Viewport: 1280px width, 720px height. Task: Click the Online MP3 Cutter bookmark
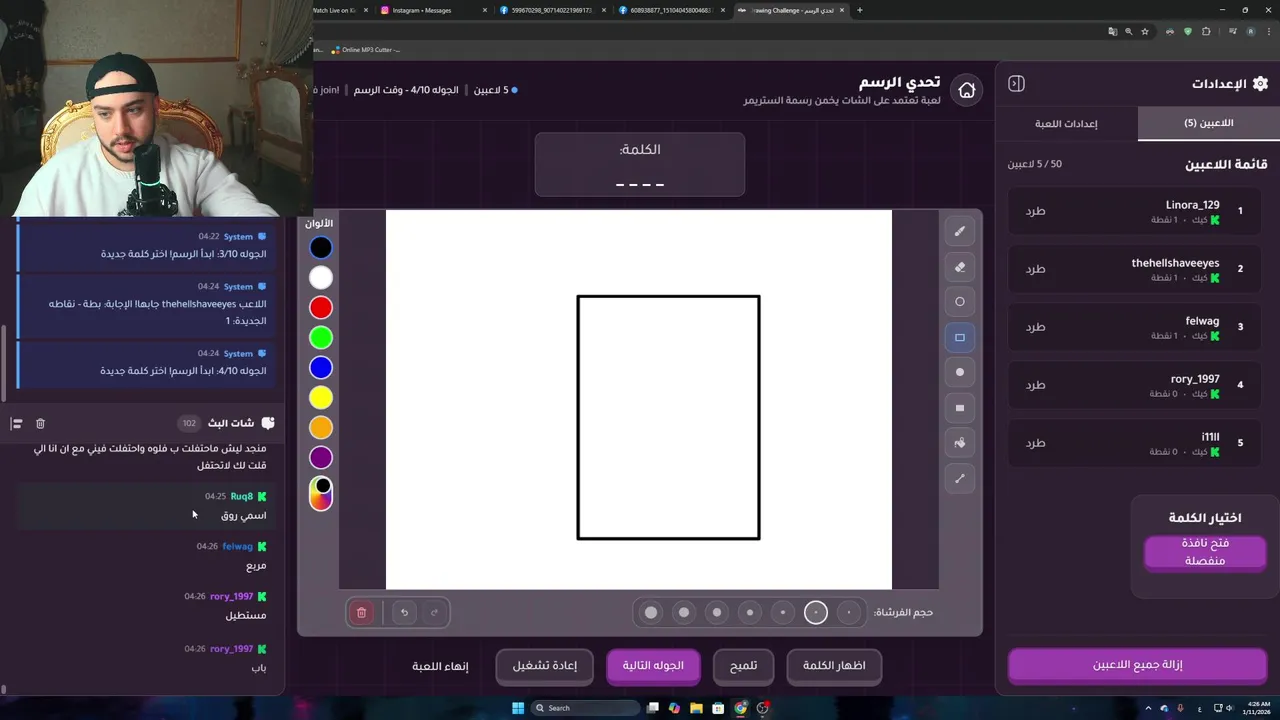(x=365, y=49)
